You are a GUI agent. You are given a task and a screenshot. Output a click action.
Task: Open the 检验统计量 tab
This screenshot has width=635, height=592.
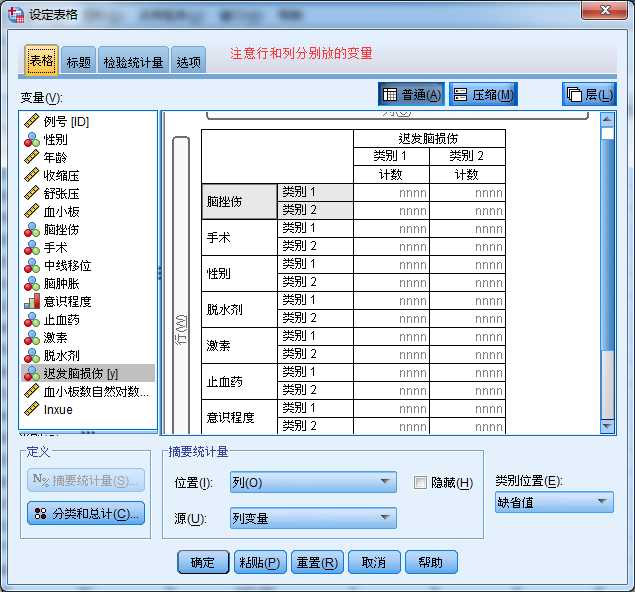point(133,62)
